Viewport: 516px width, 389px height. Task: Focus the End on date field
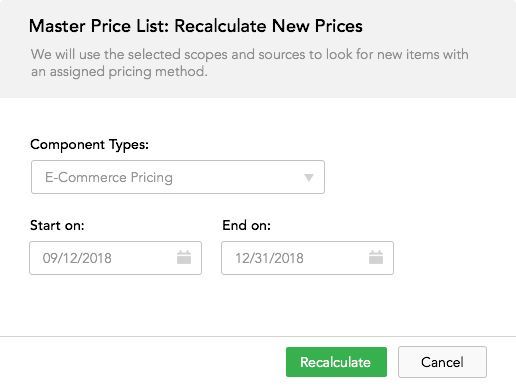307,258
